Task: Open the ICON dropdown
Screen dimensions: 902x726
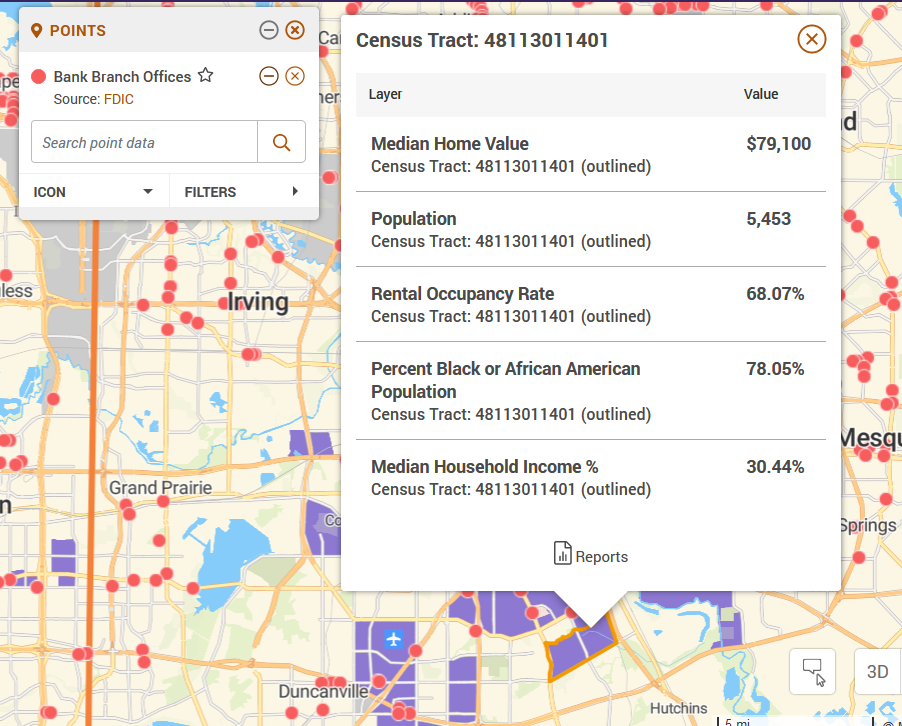Action: click(x=94, y=192)
